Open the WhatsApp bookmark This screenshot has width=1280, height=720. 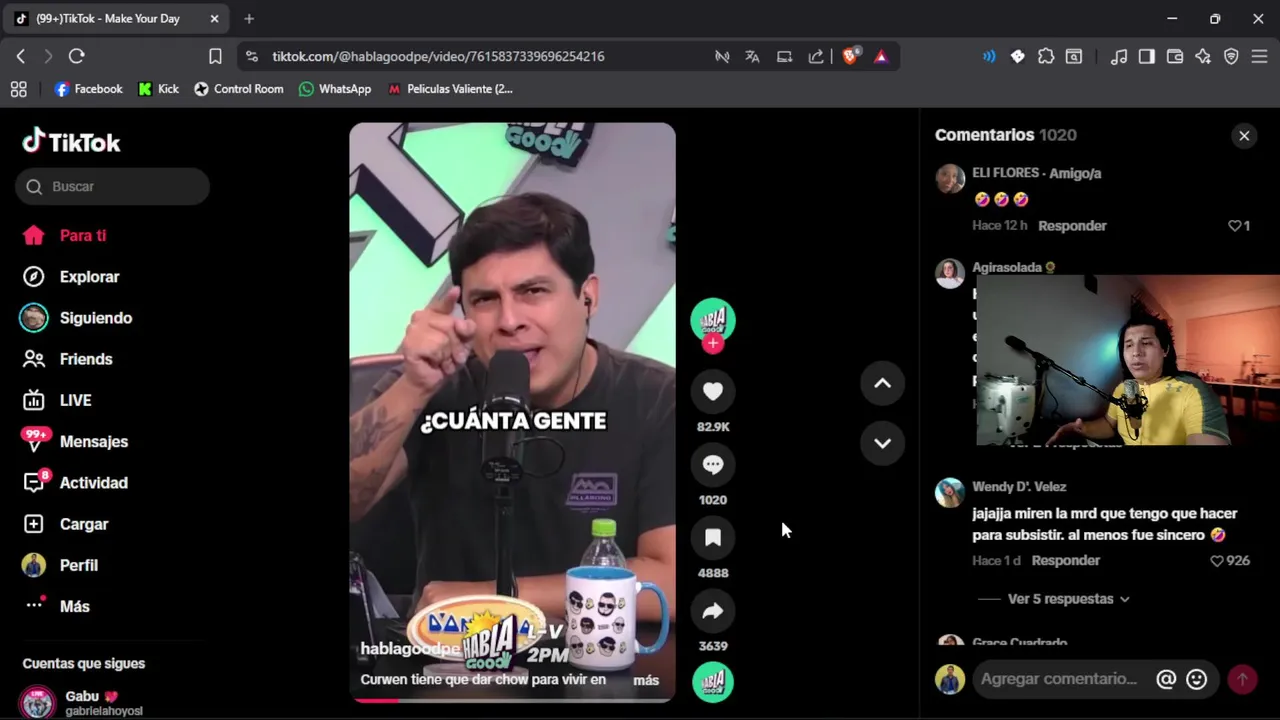coord(335,89)
